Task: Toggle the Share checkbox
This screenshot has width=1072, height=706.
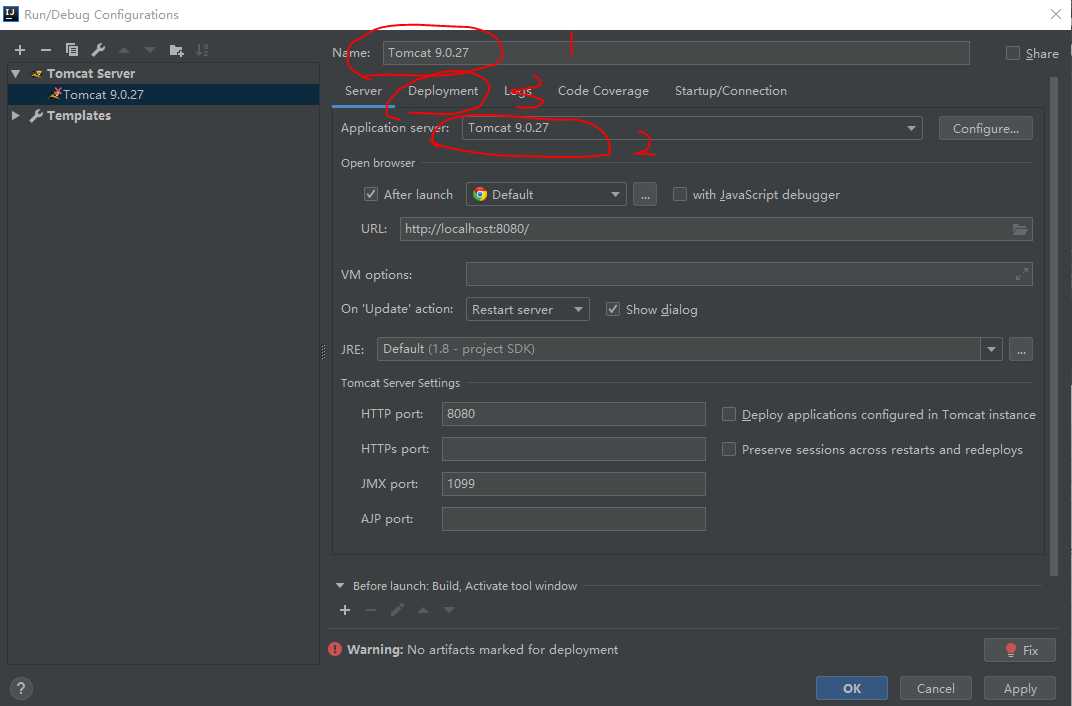Action: pyautogui.click(x=1013, y=53)
